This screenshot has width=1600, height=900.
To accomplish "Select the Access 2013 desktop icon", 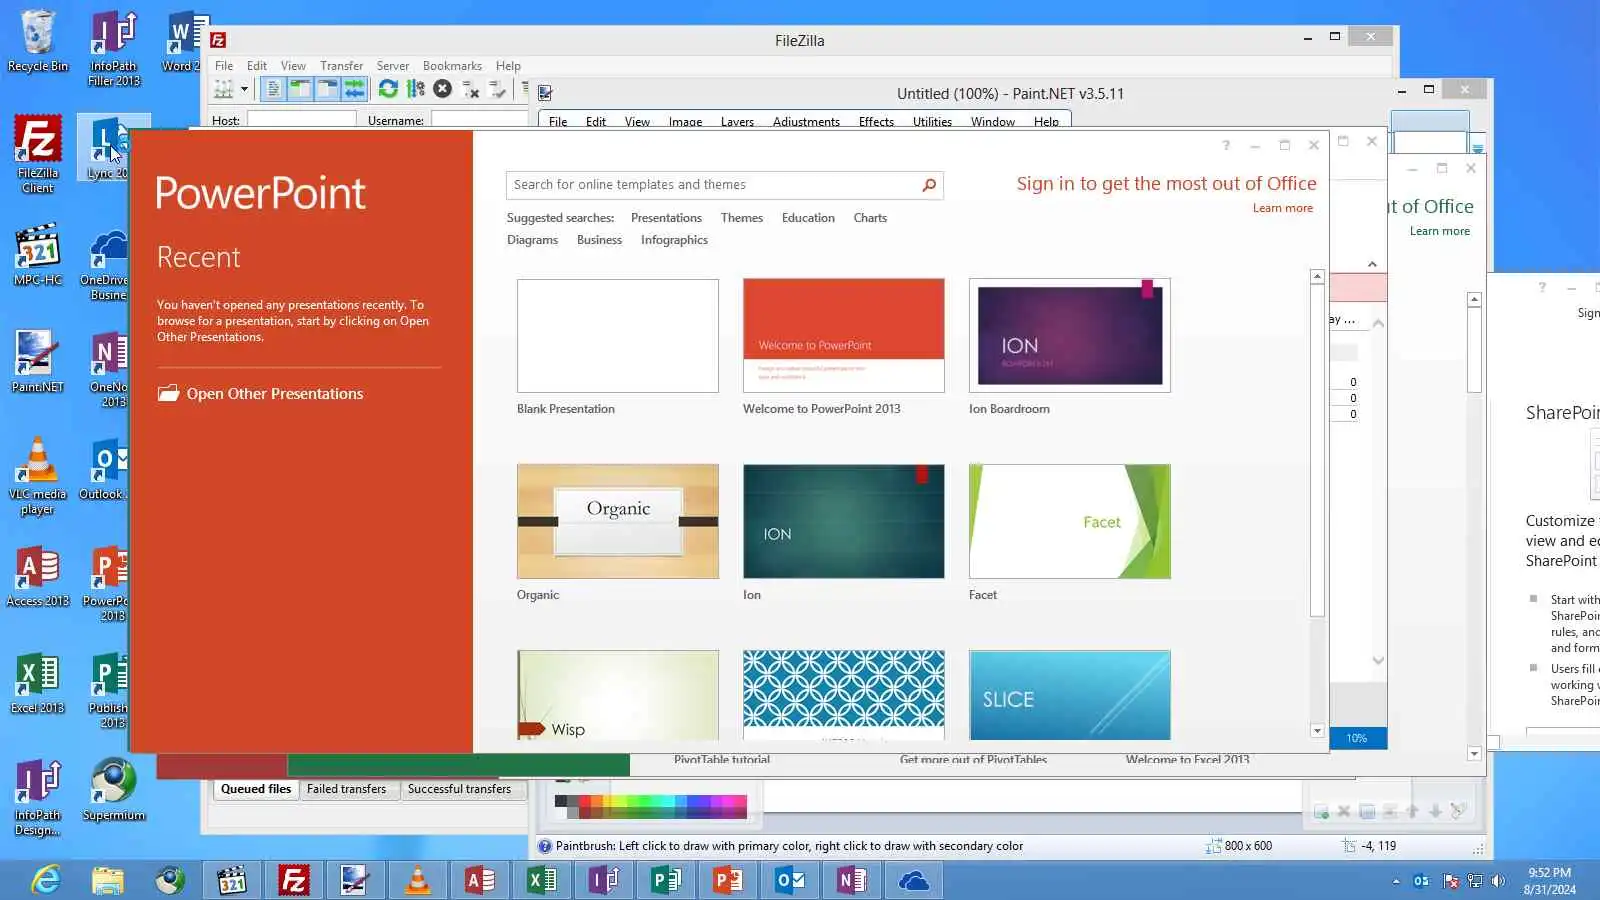I will (x=38, y=577).
